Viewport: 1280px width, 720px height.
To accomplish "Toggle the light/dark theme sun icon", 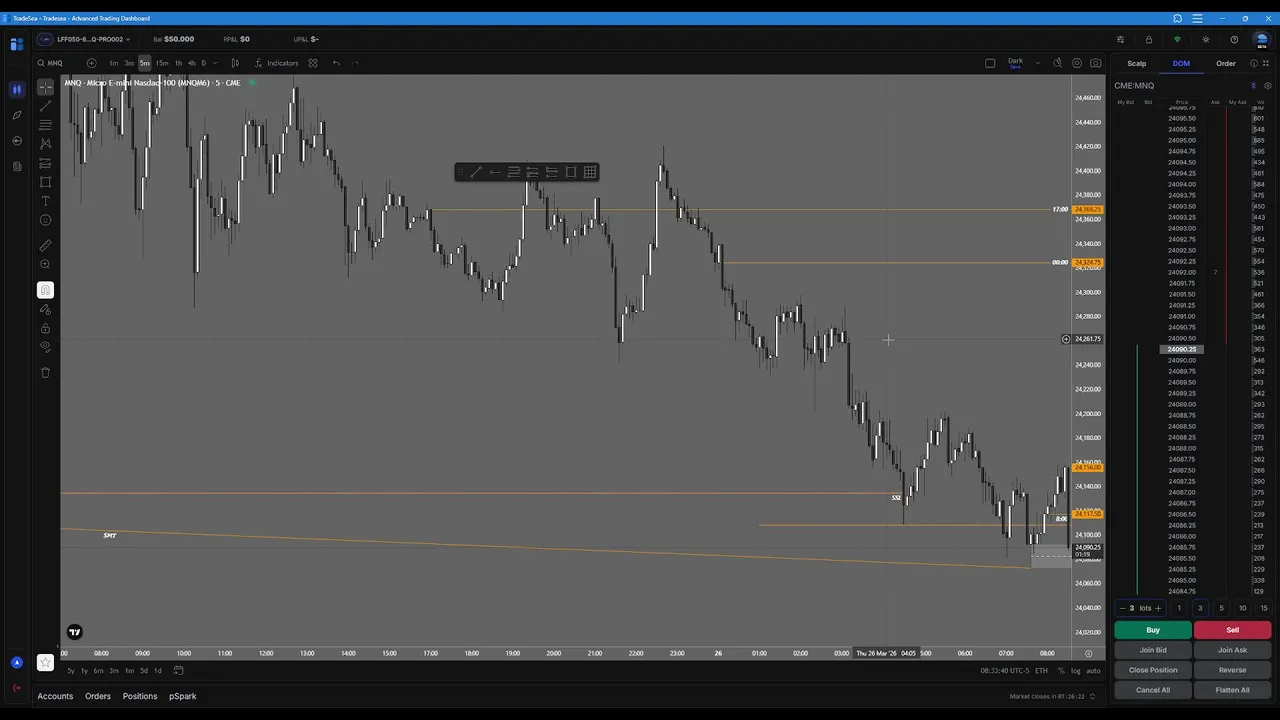I will pyautogui.click(x=1206, y=39).
